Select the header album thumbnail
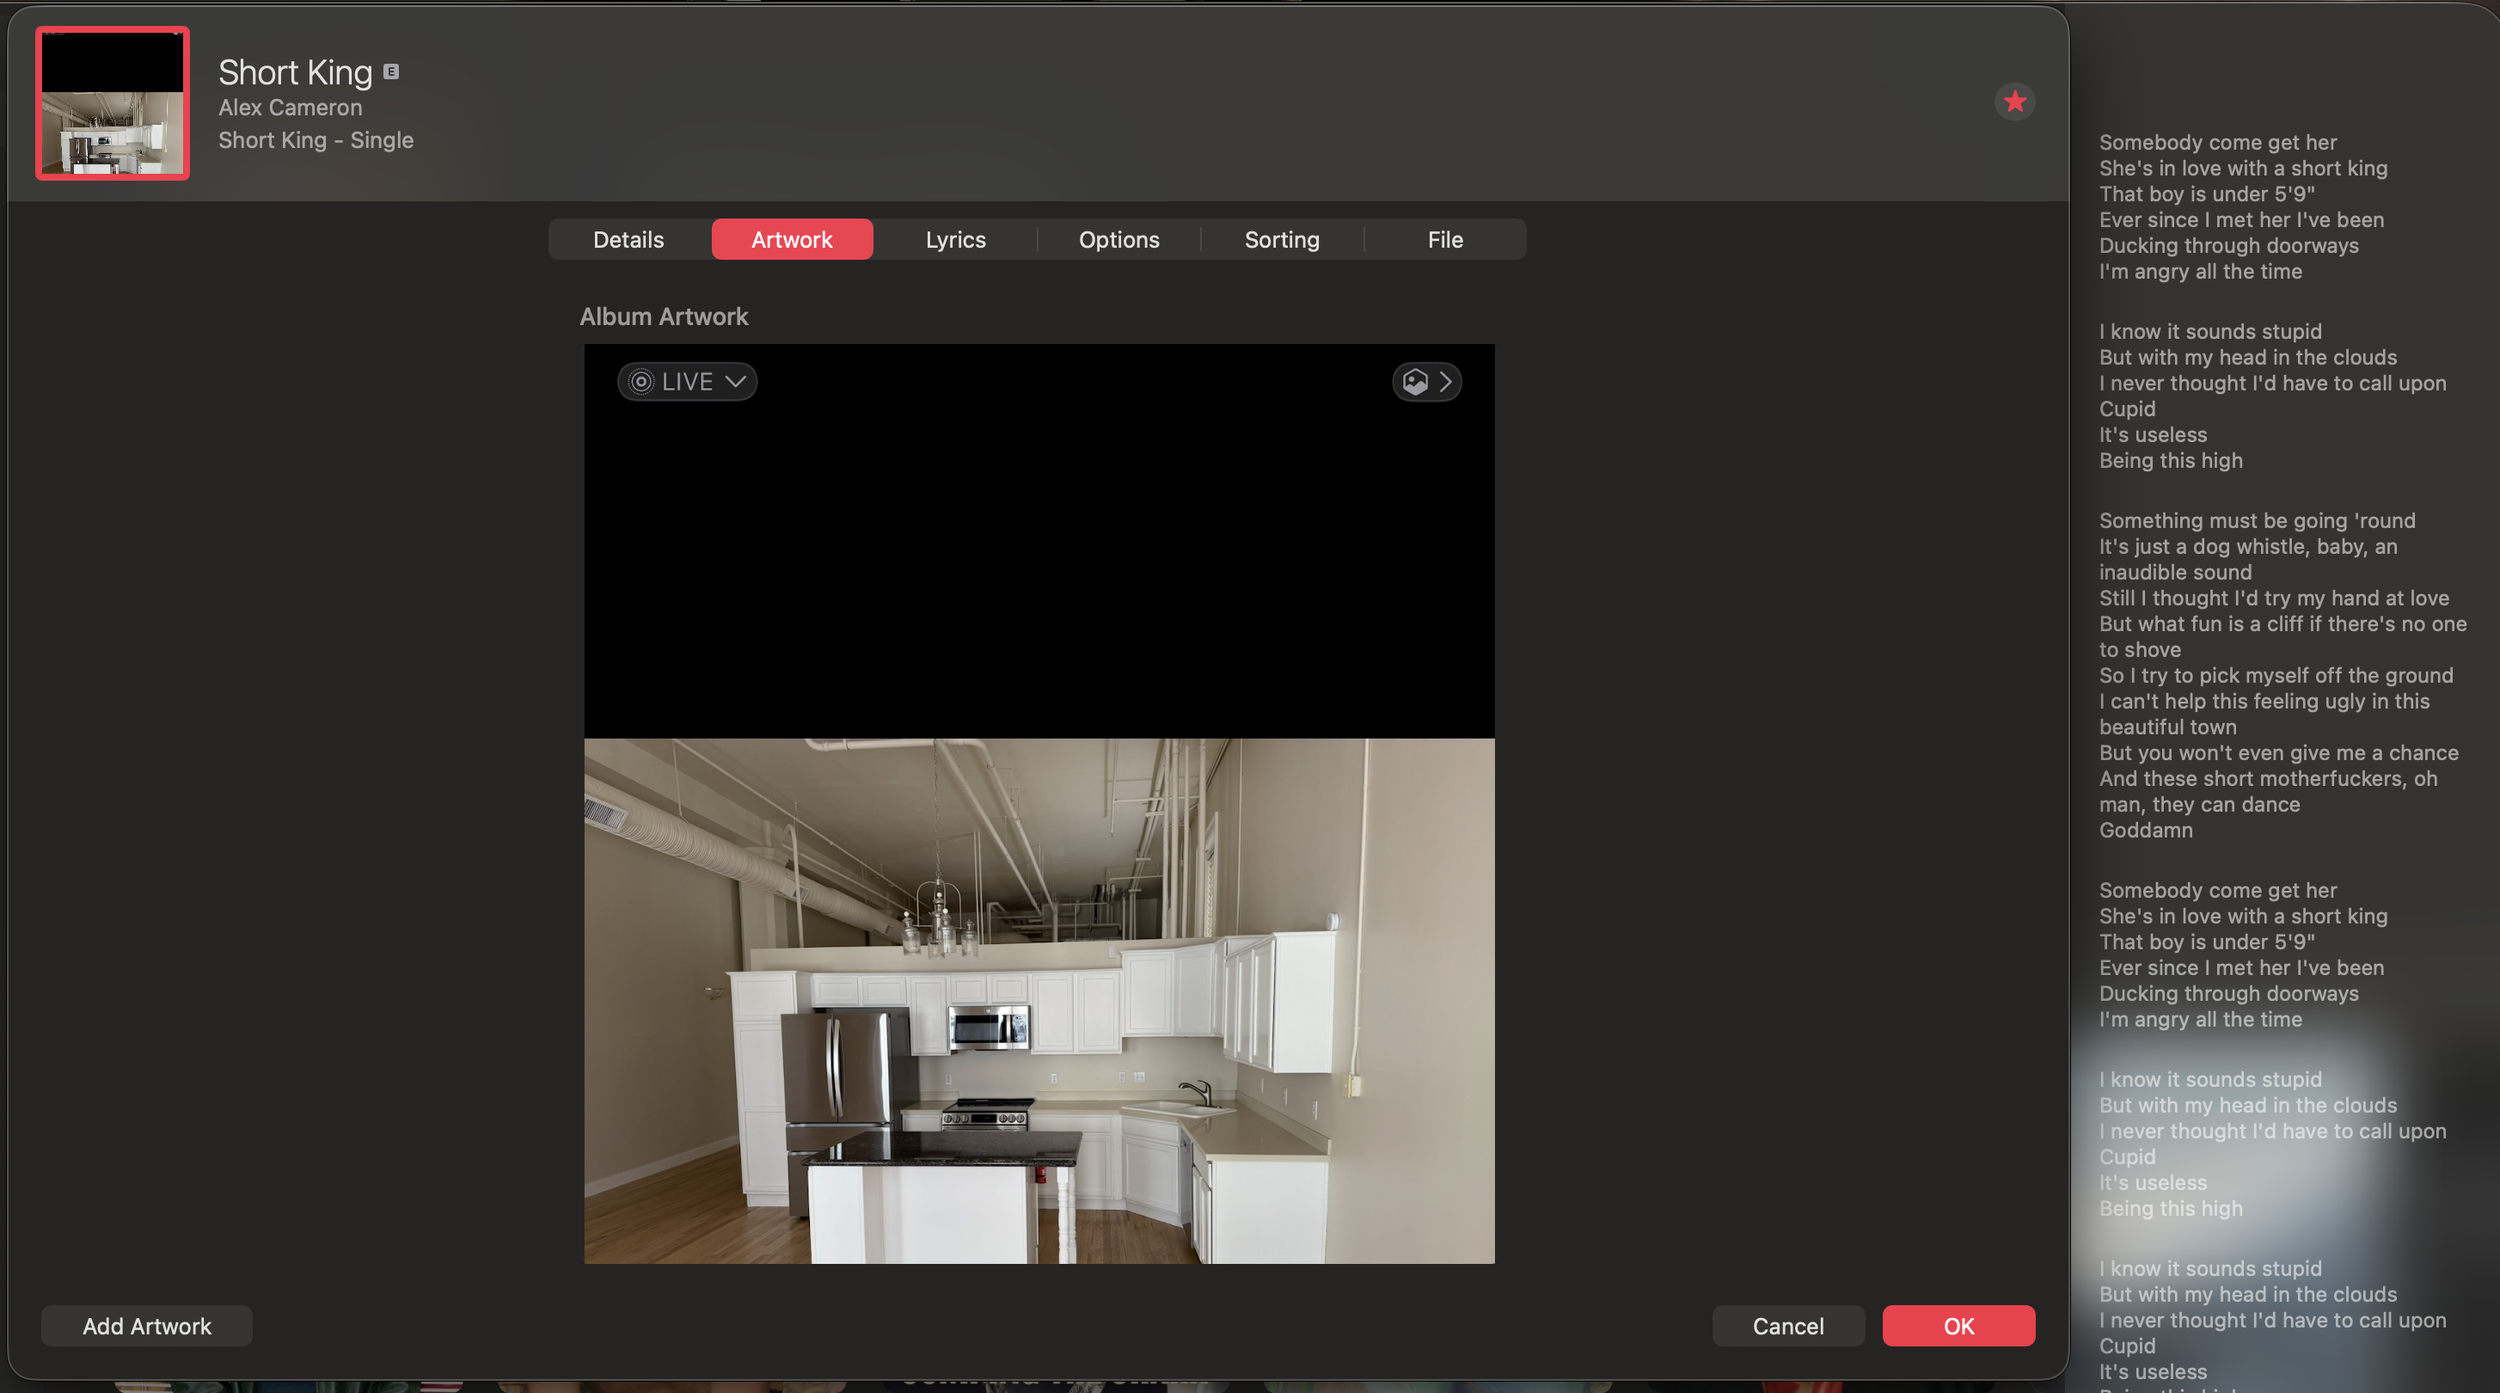This screenshot has width=2500, height=1393. pos(112,103)
